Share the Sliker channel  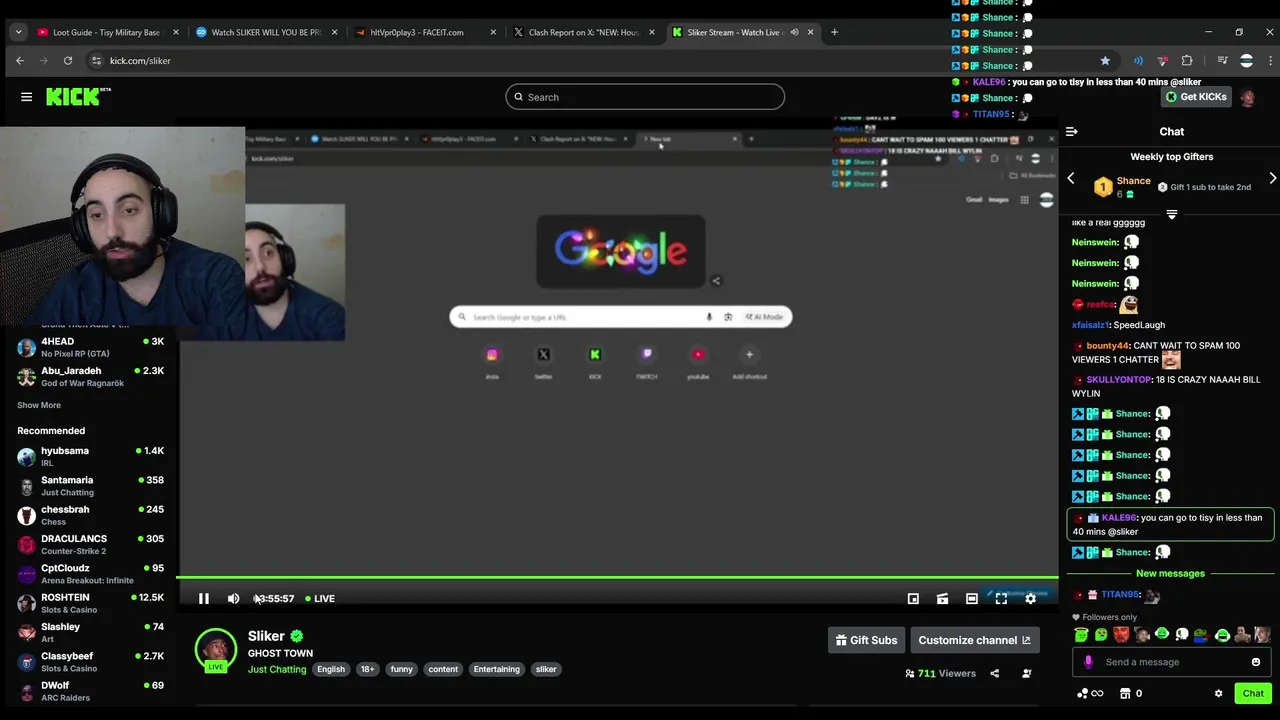click(994, 673)
